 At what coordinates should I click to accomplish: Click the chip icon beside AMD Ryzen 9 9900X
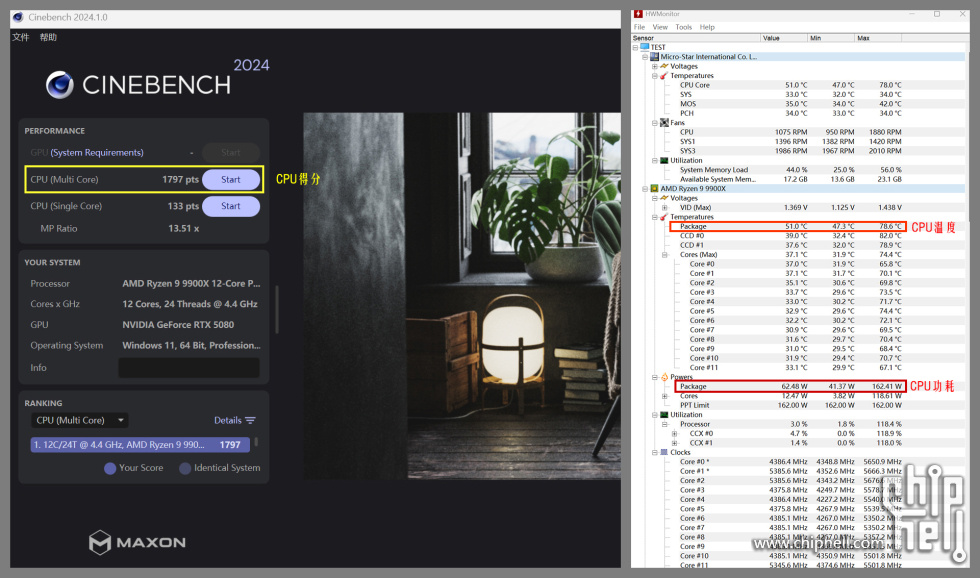click(x=654, y=188)
